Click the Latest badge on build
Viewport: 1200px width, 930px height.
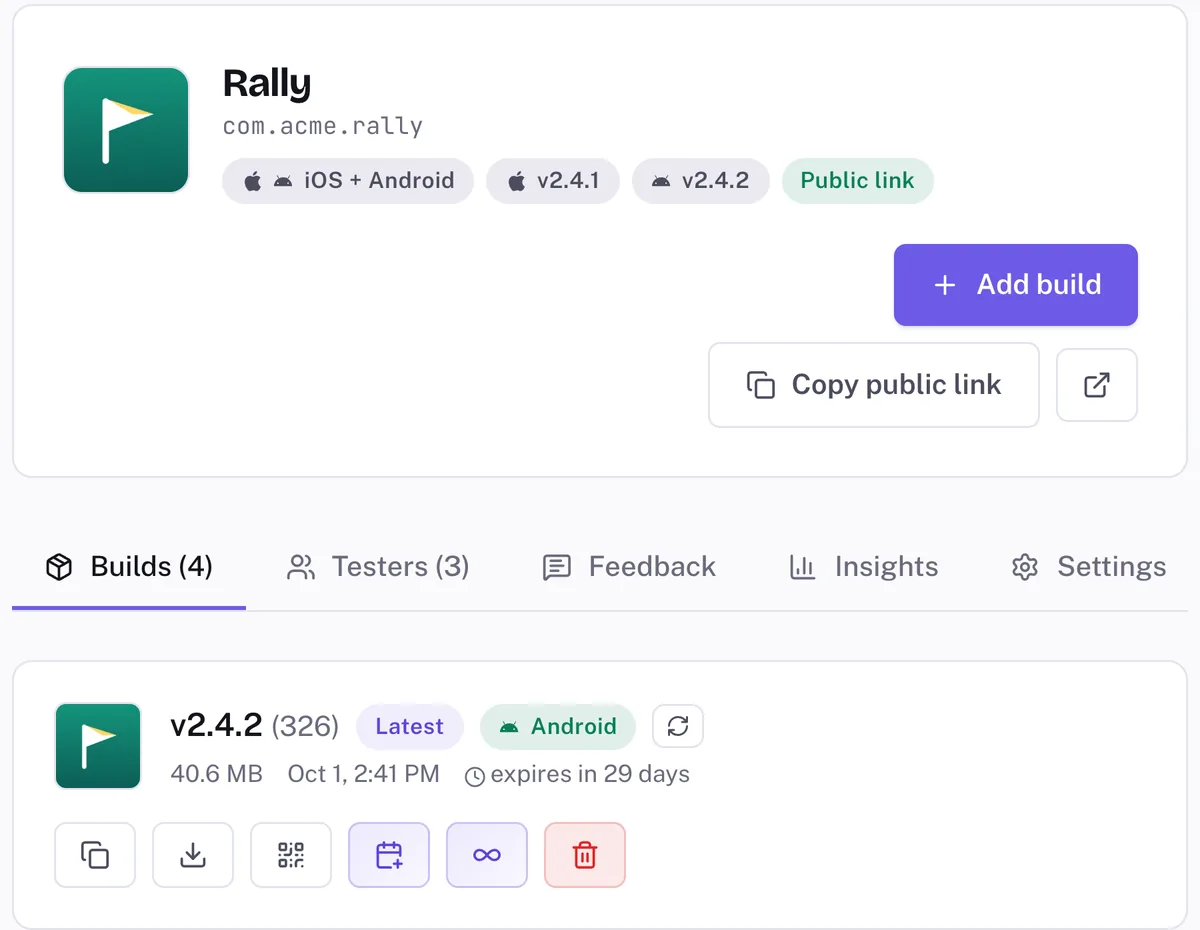(410, 727)
